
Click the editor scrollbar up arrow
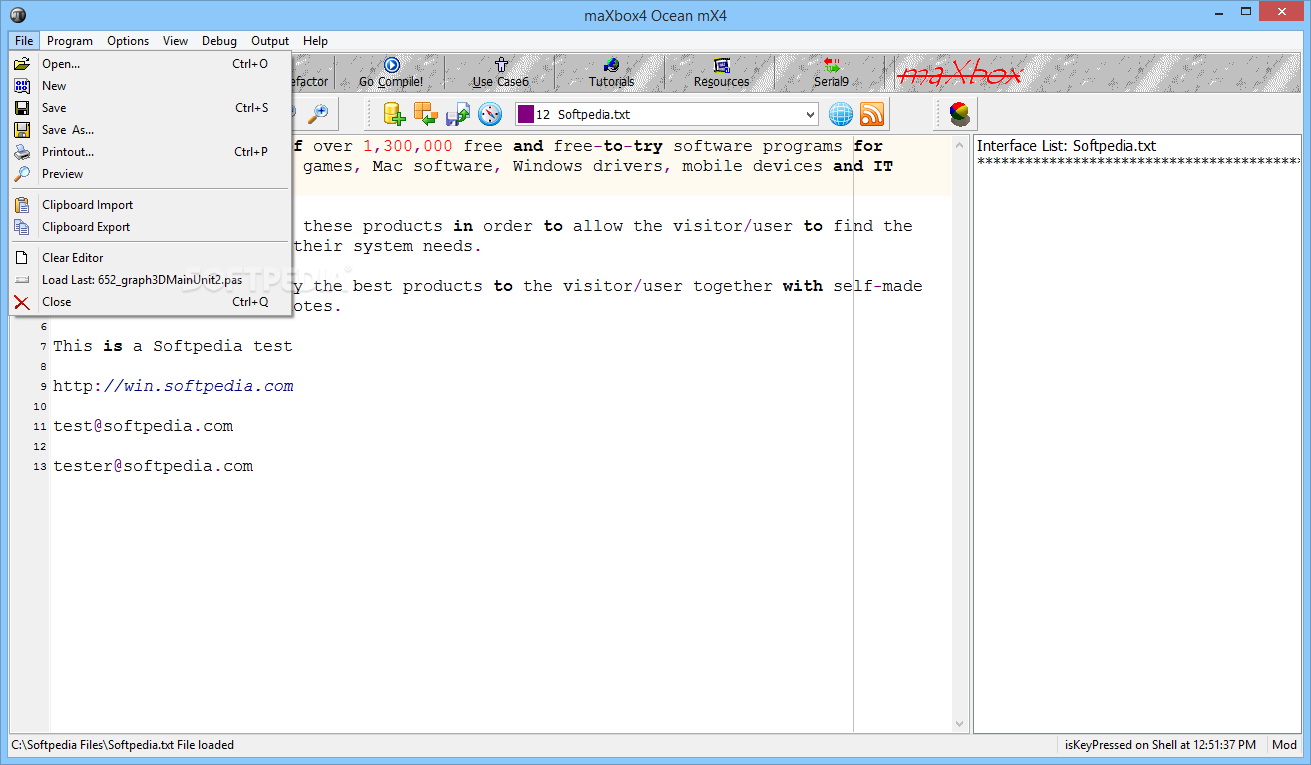tap(960, 145)
